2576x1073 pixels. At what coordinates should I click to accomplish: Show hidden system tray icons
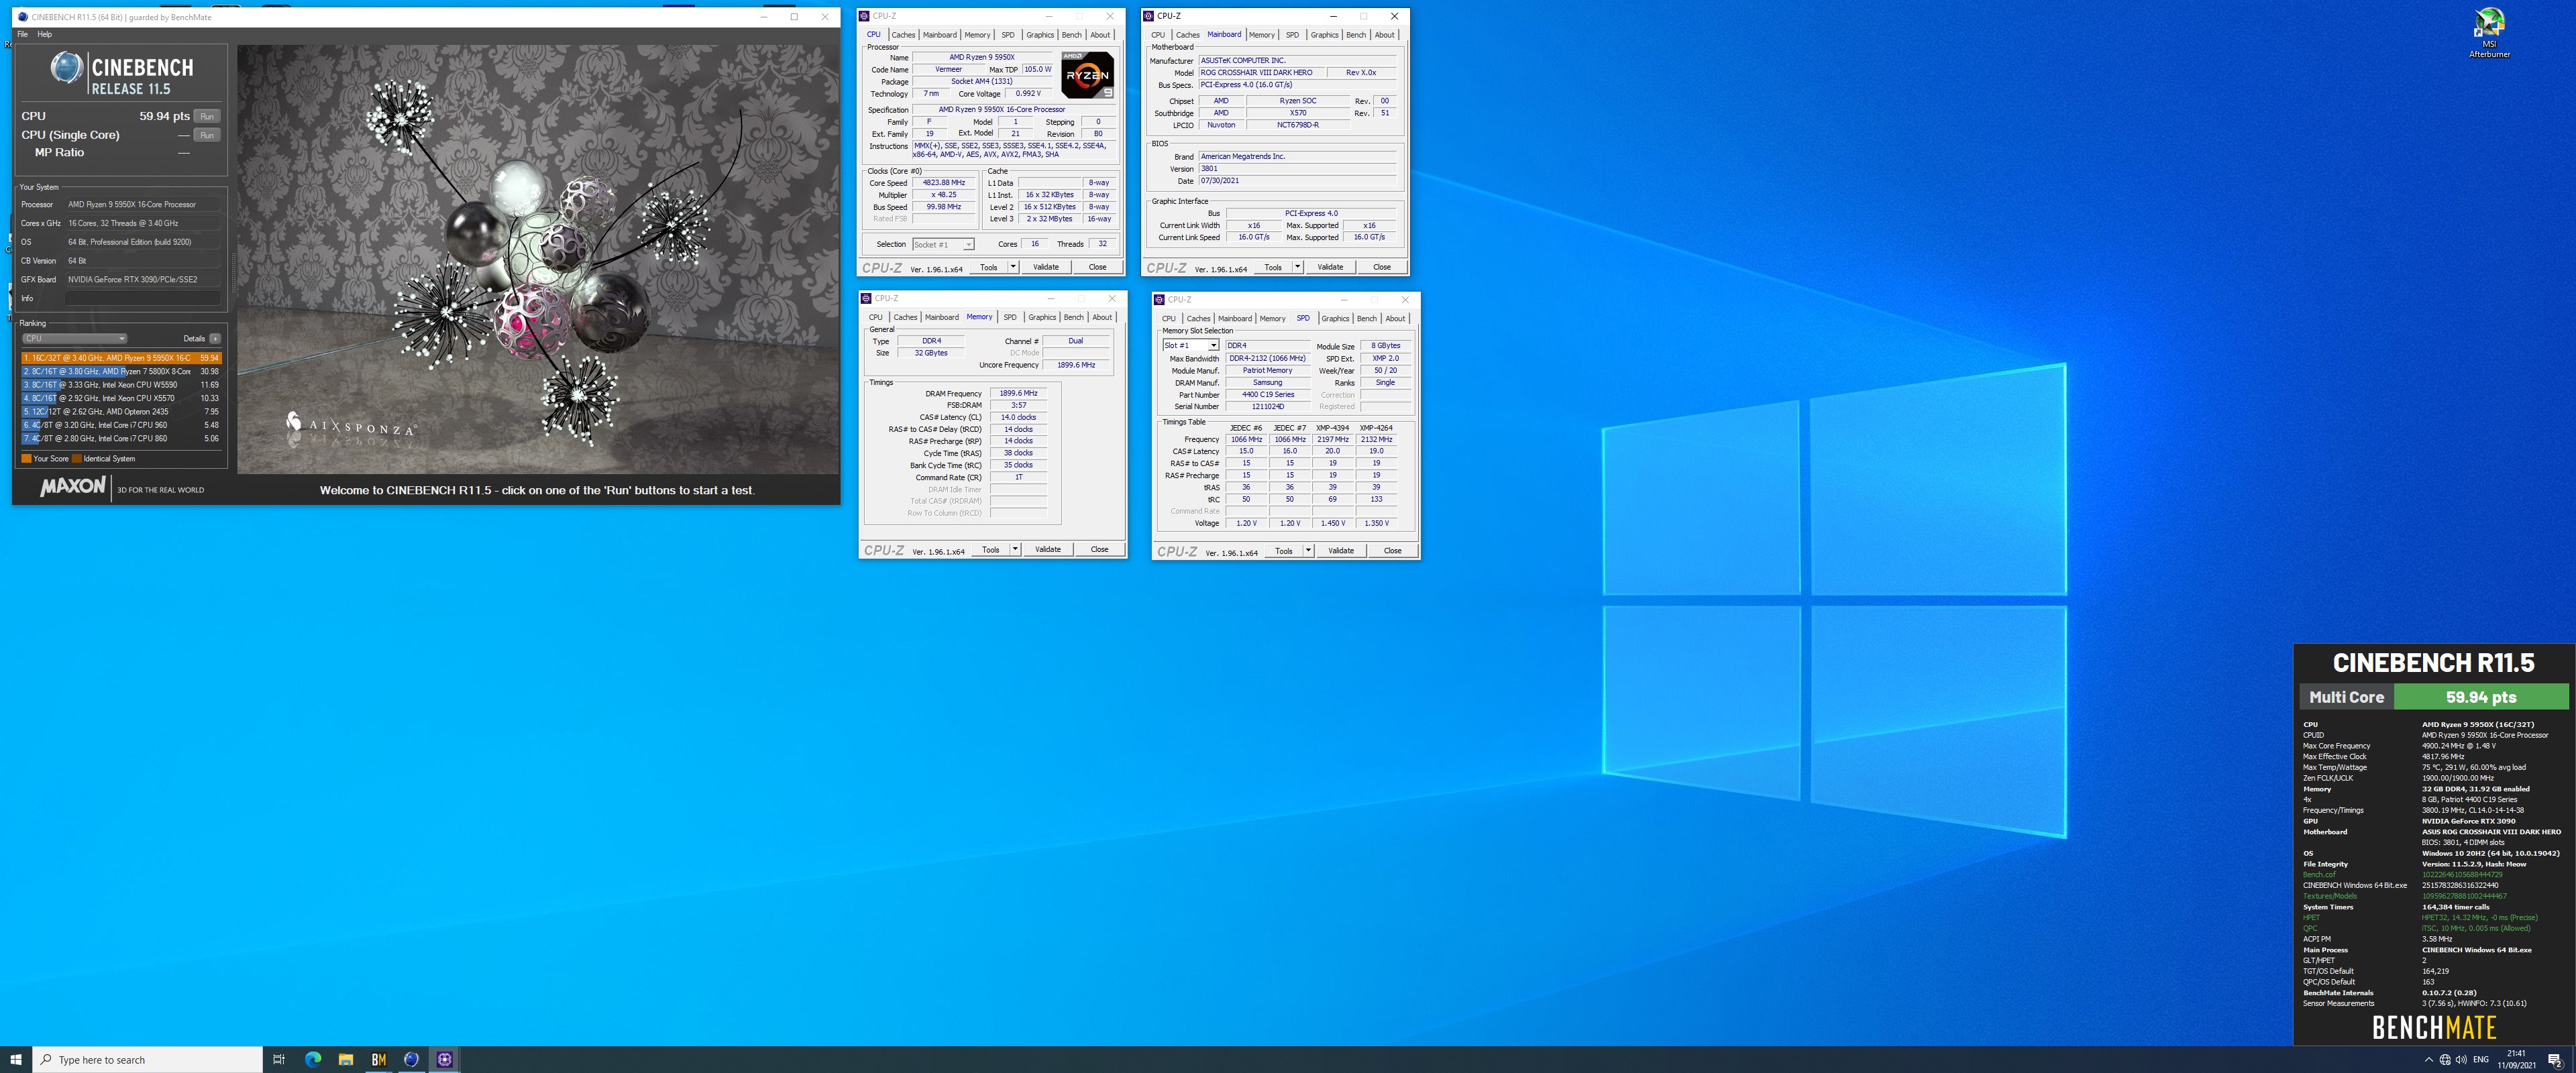[x=2429, y=1059]
